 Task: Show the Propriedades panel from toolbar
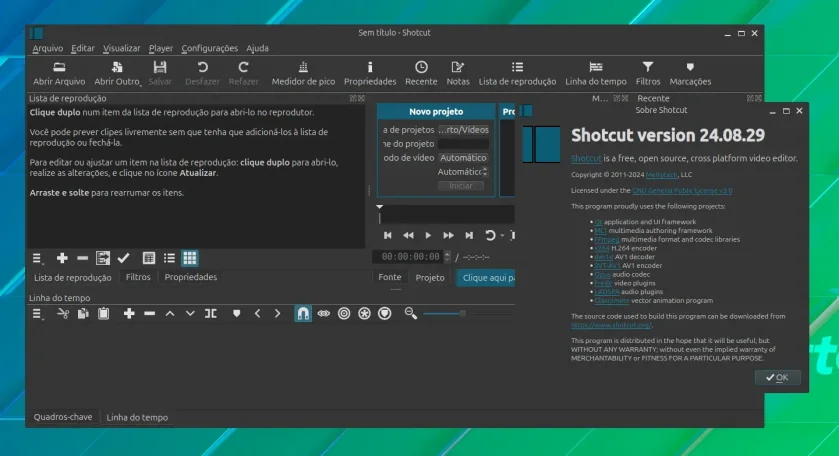[370, 73]
